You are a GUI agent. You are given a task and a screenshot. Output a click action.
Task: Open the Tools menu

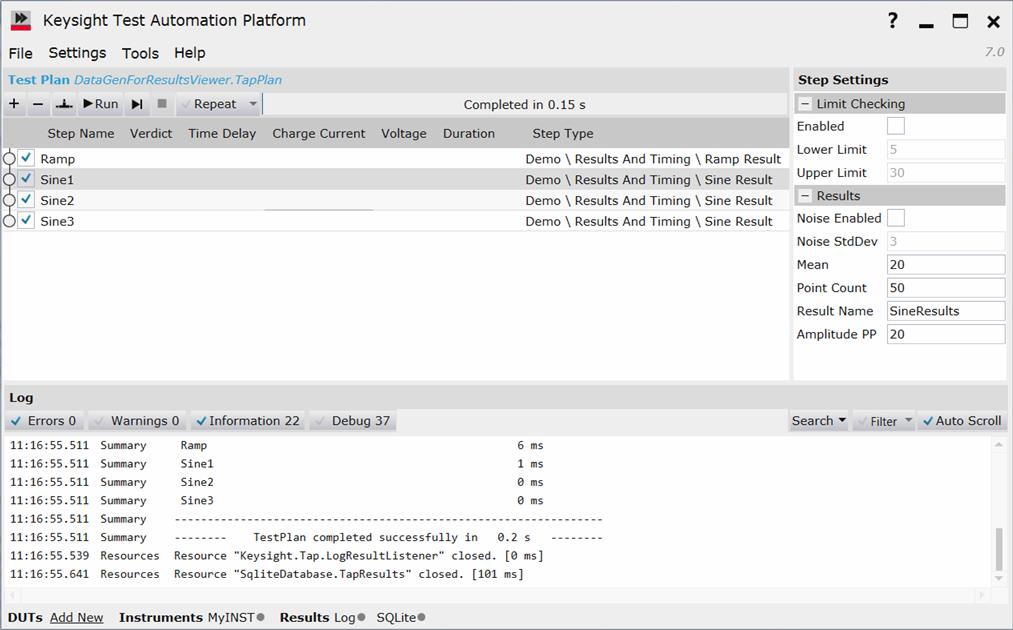(x=140, y=53)
